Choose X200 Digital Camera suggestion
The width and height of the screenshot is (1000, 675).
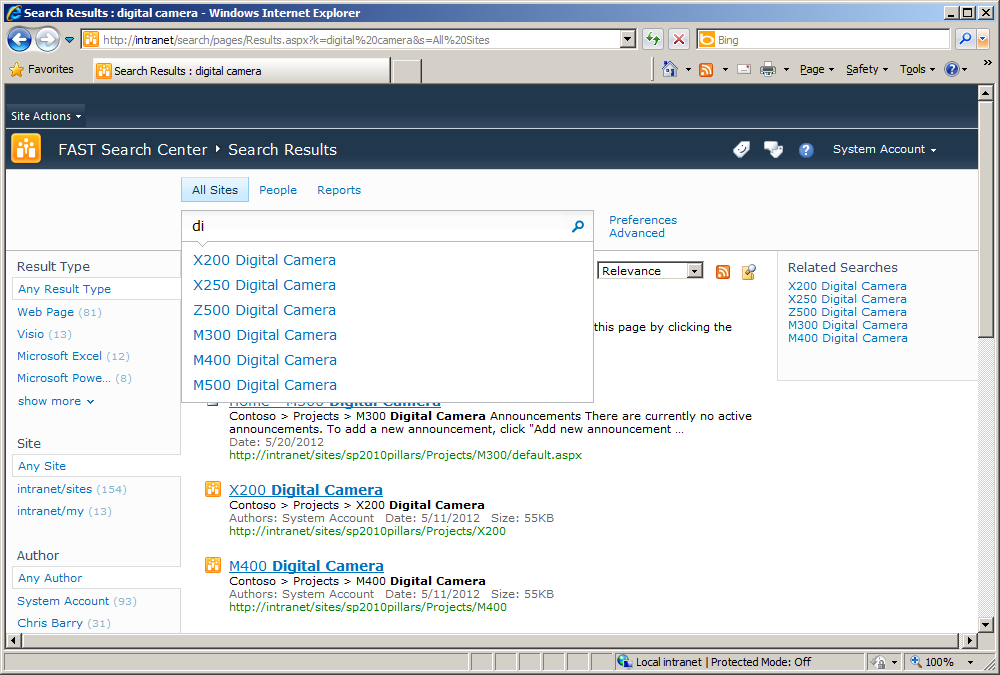[264, 260]
